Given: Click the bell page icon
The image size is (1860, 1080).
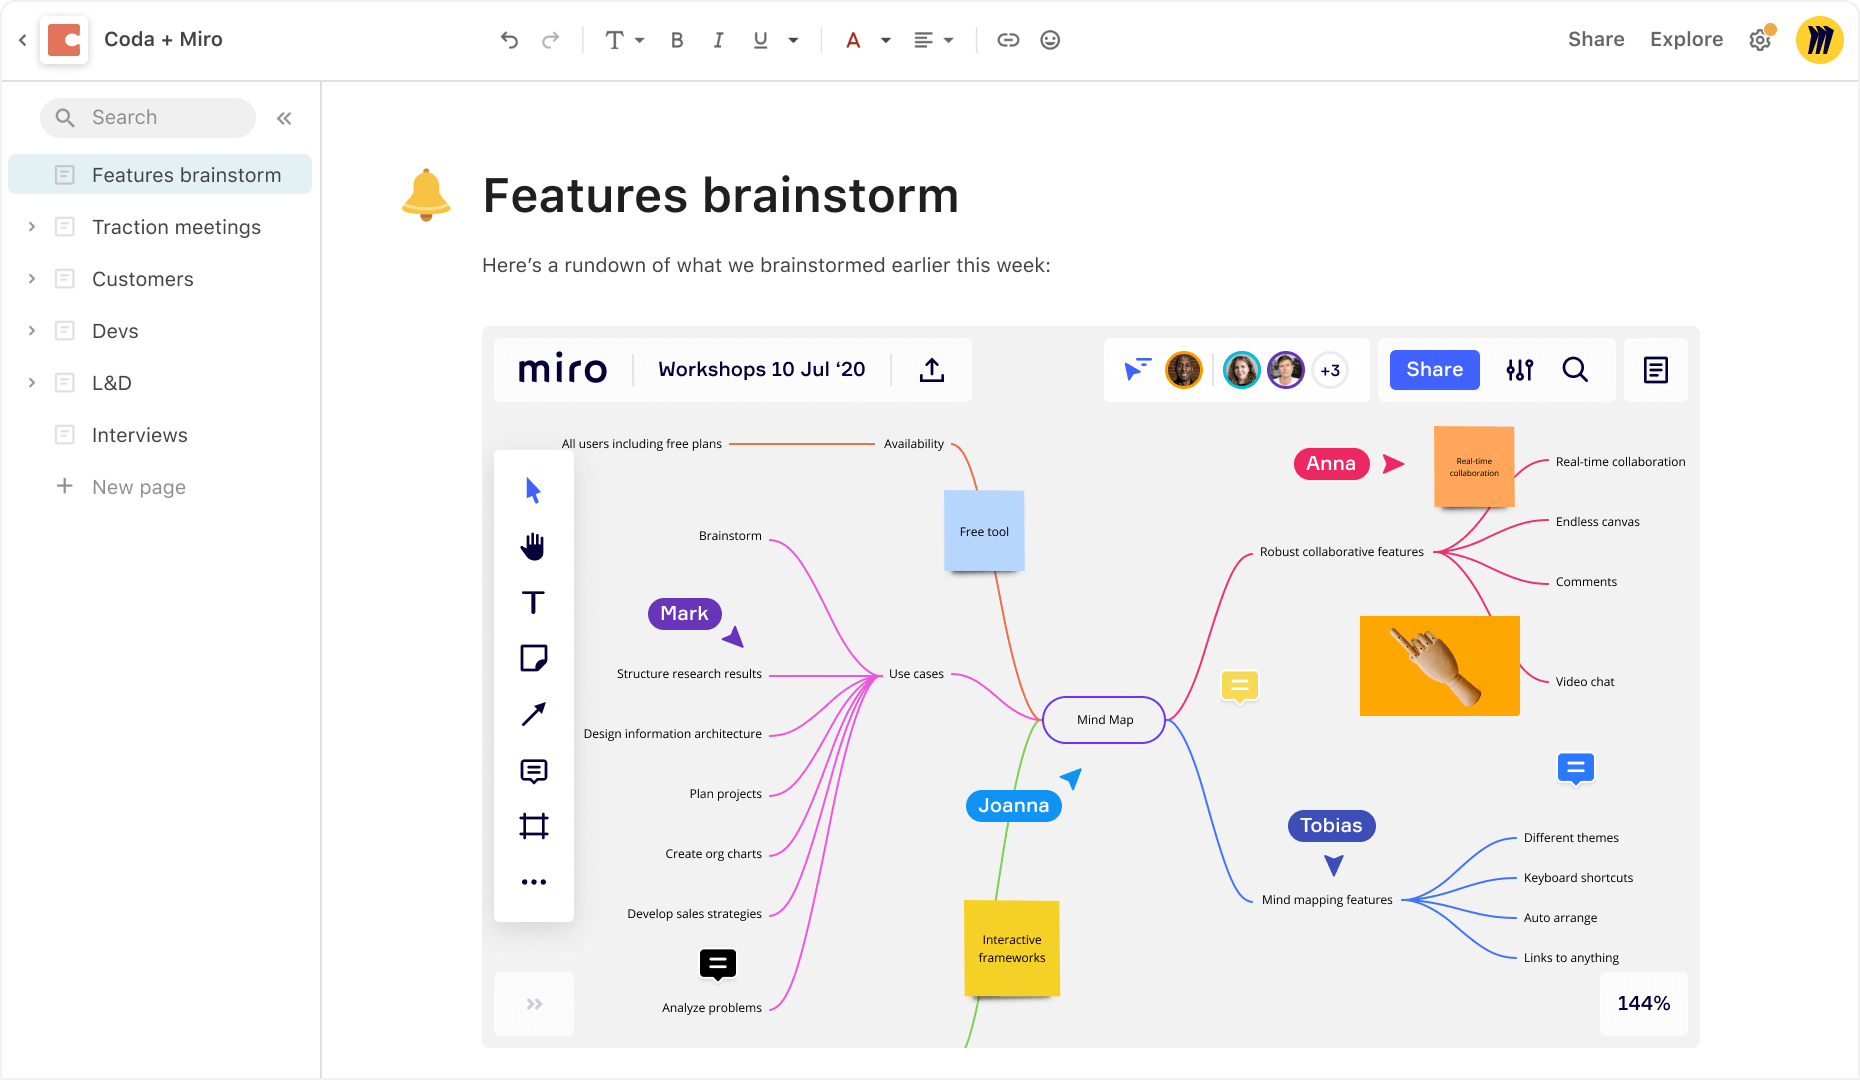Looking at the screenshot, I should tap(426, 194).
